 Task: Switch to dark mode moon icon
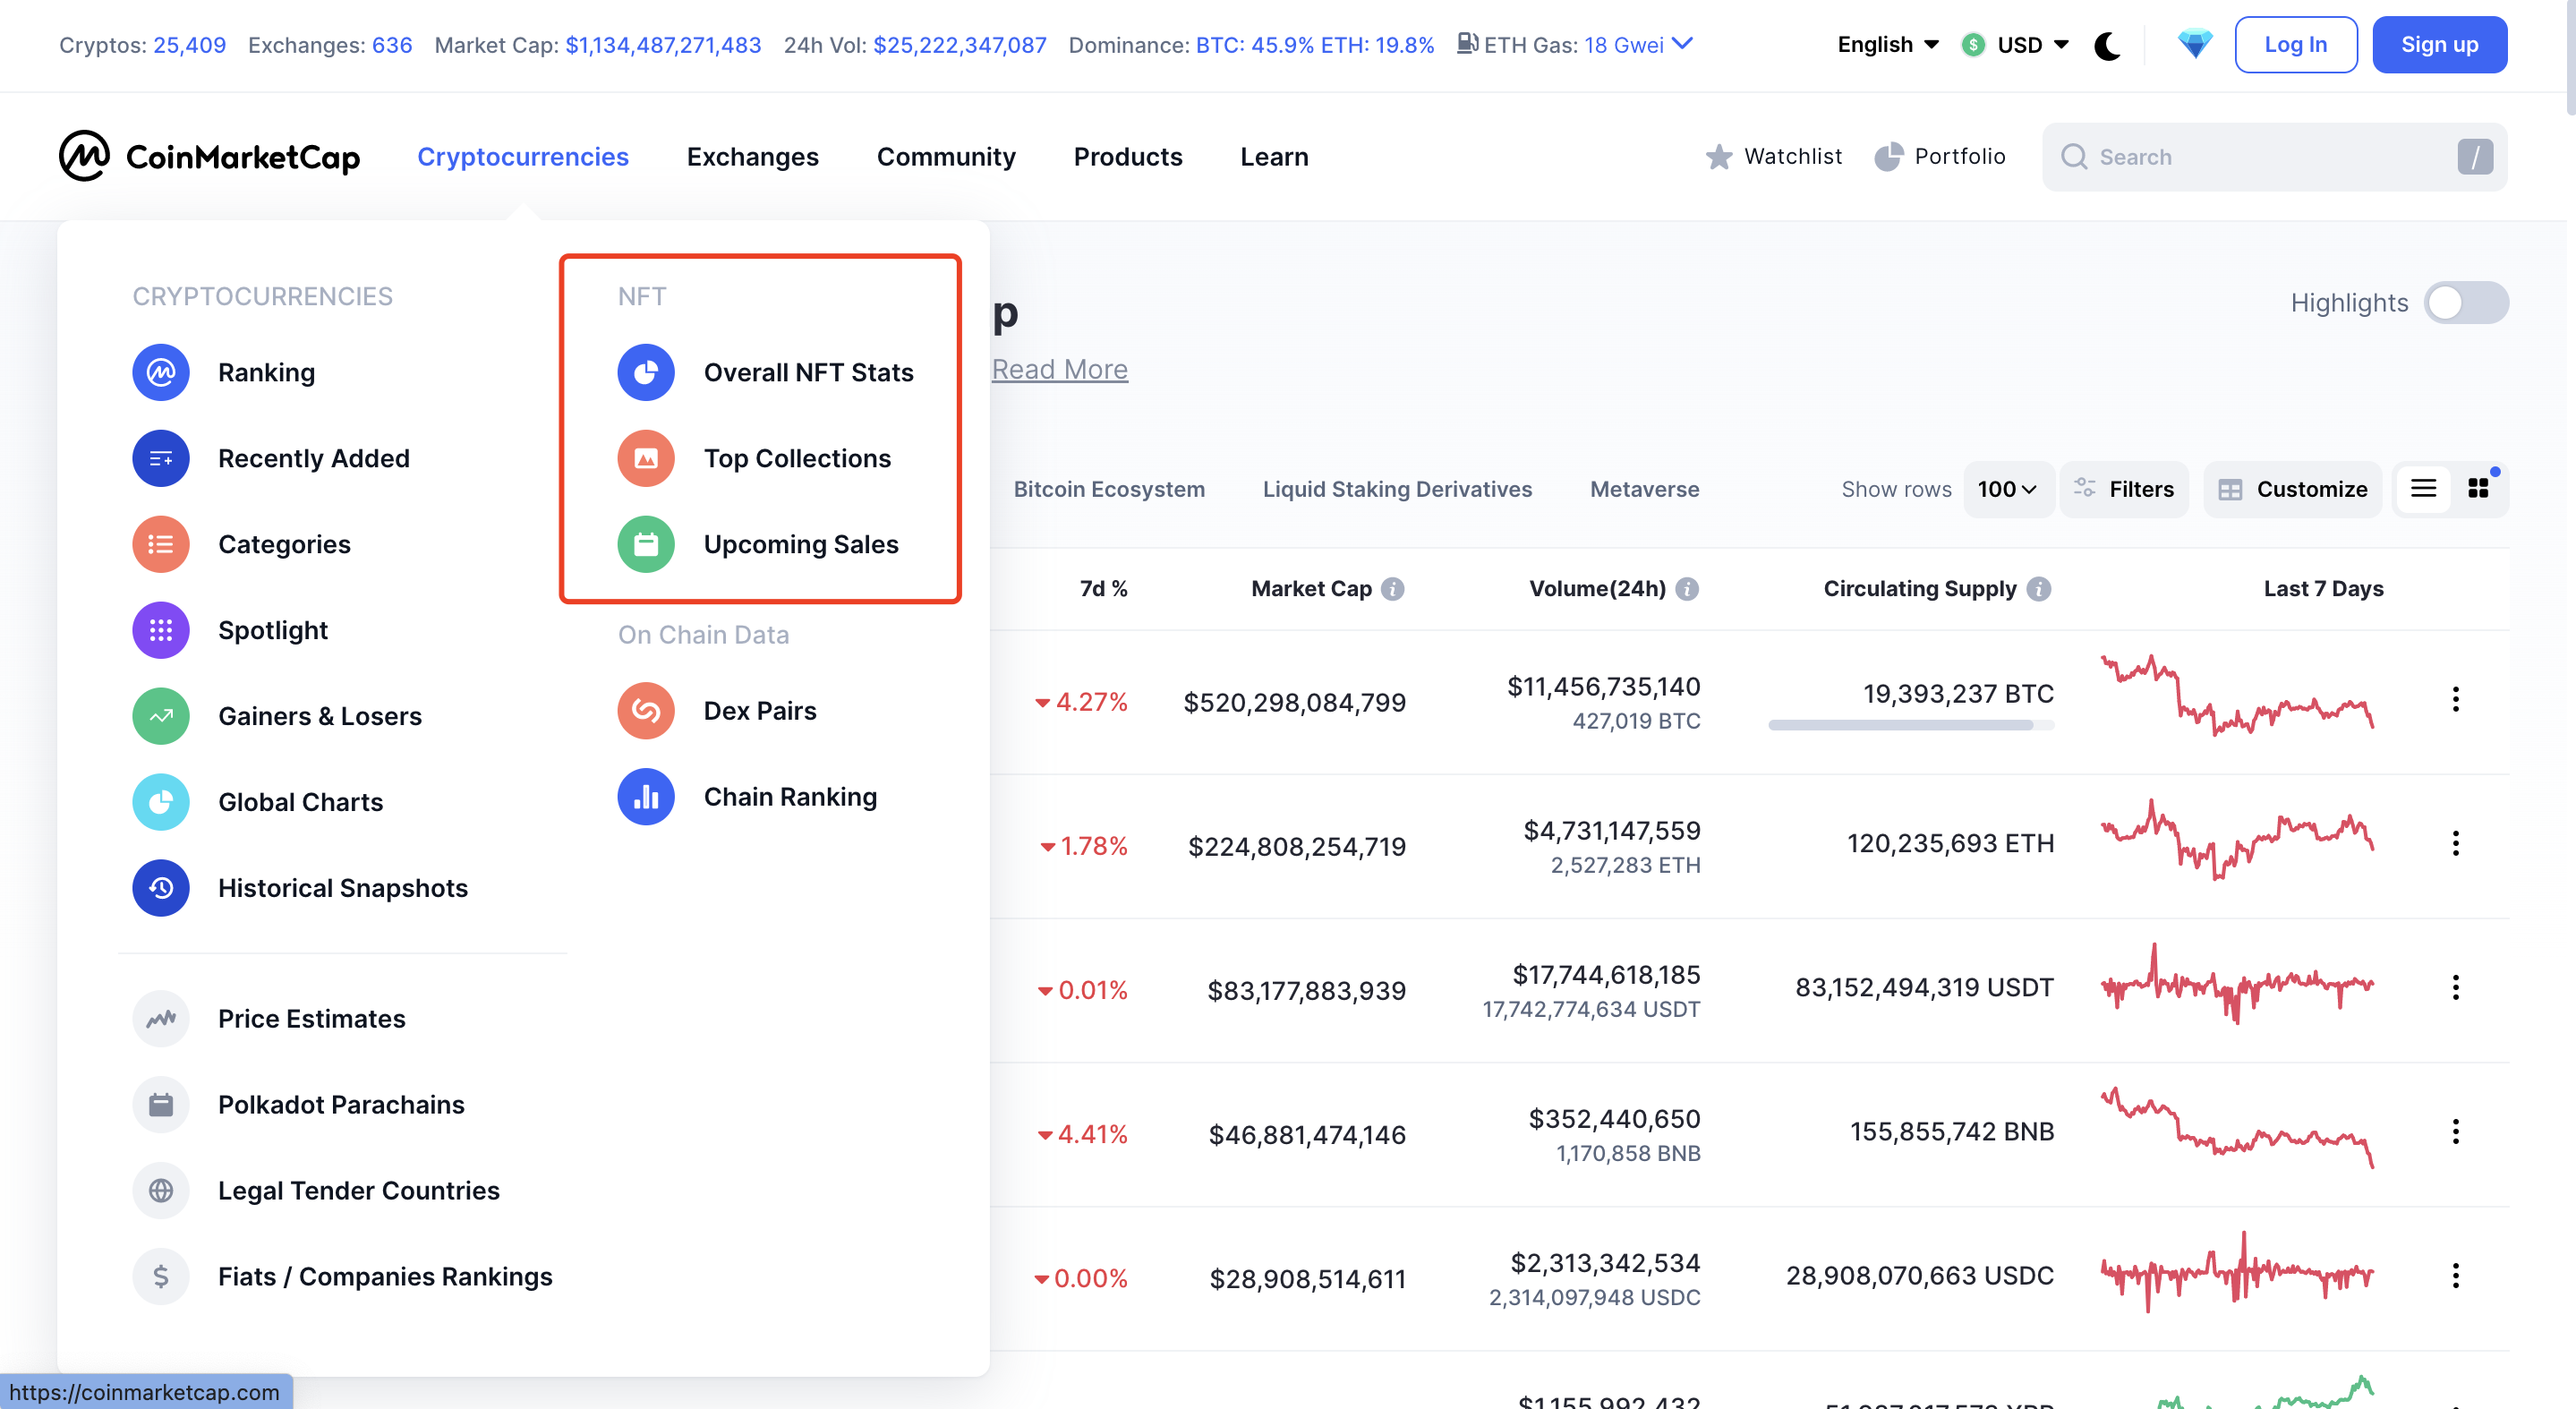coord(2107,45)
